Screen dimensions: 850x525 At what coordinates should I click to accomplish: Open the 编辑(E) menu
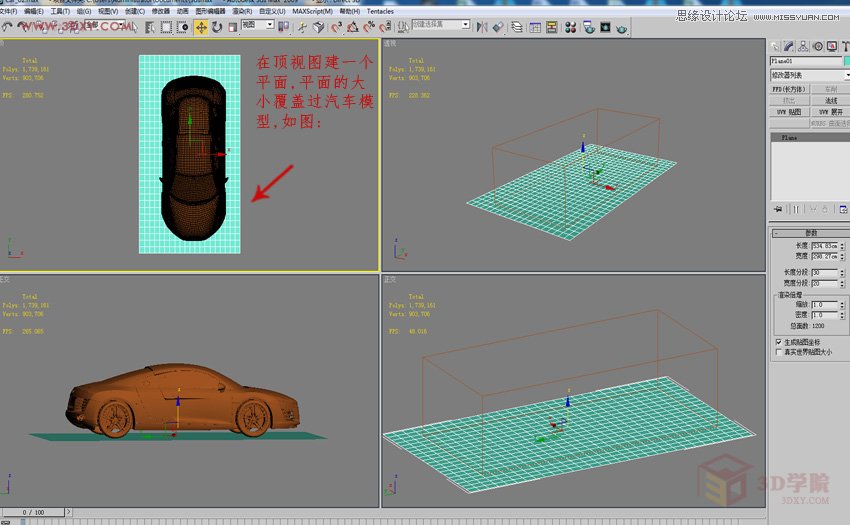pyautogui.click(x=34, y=11)
